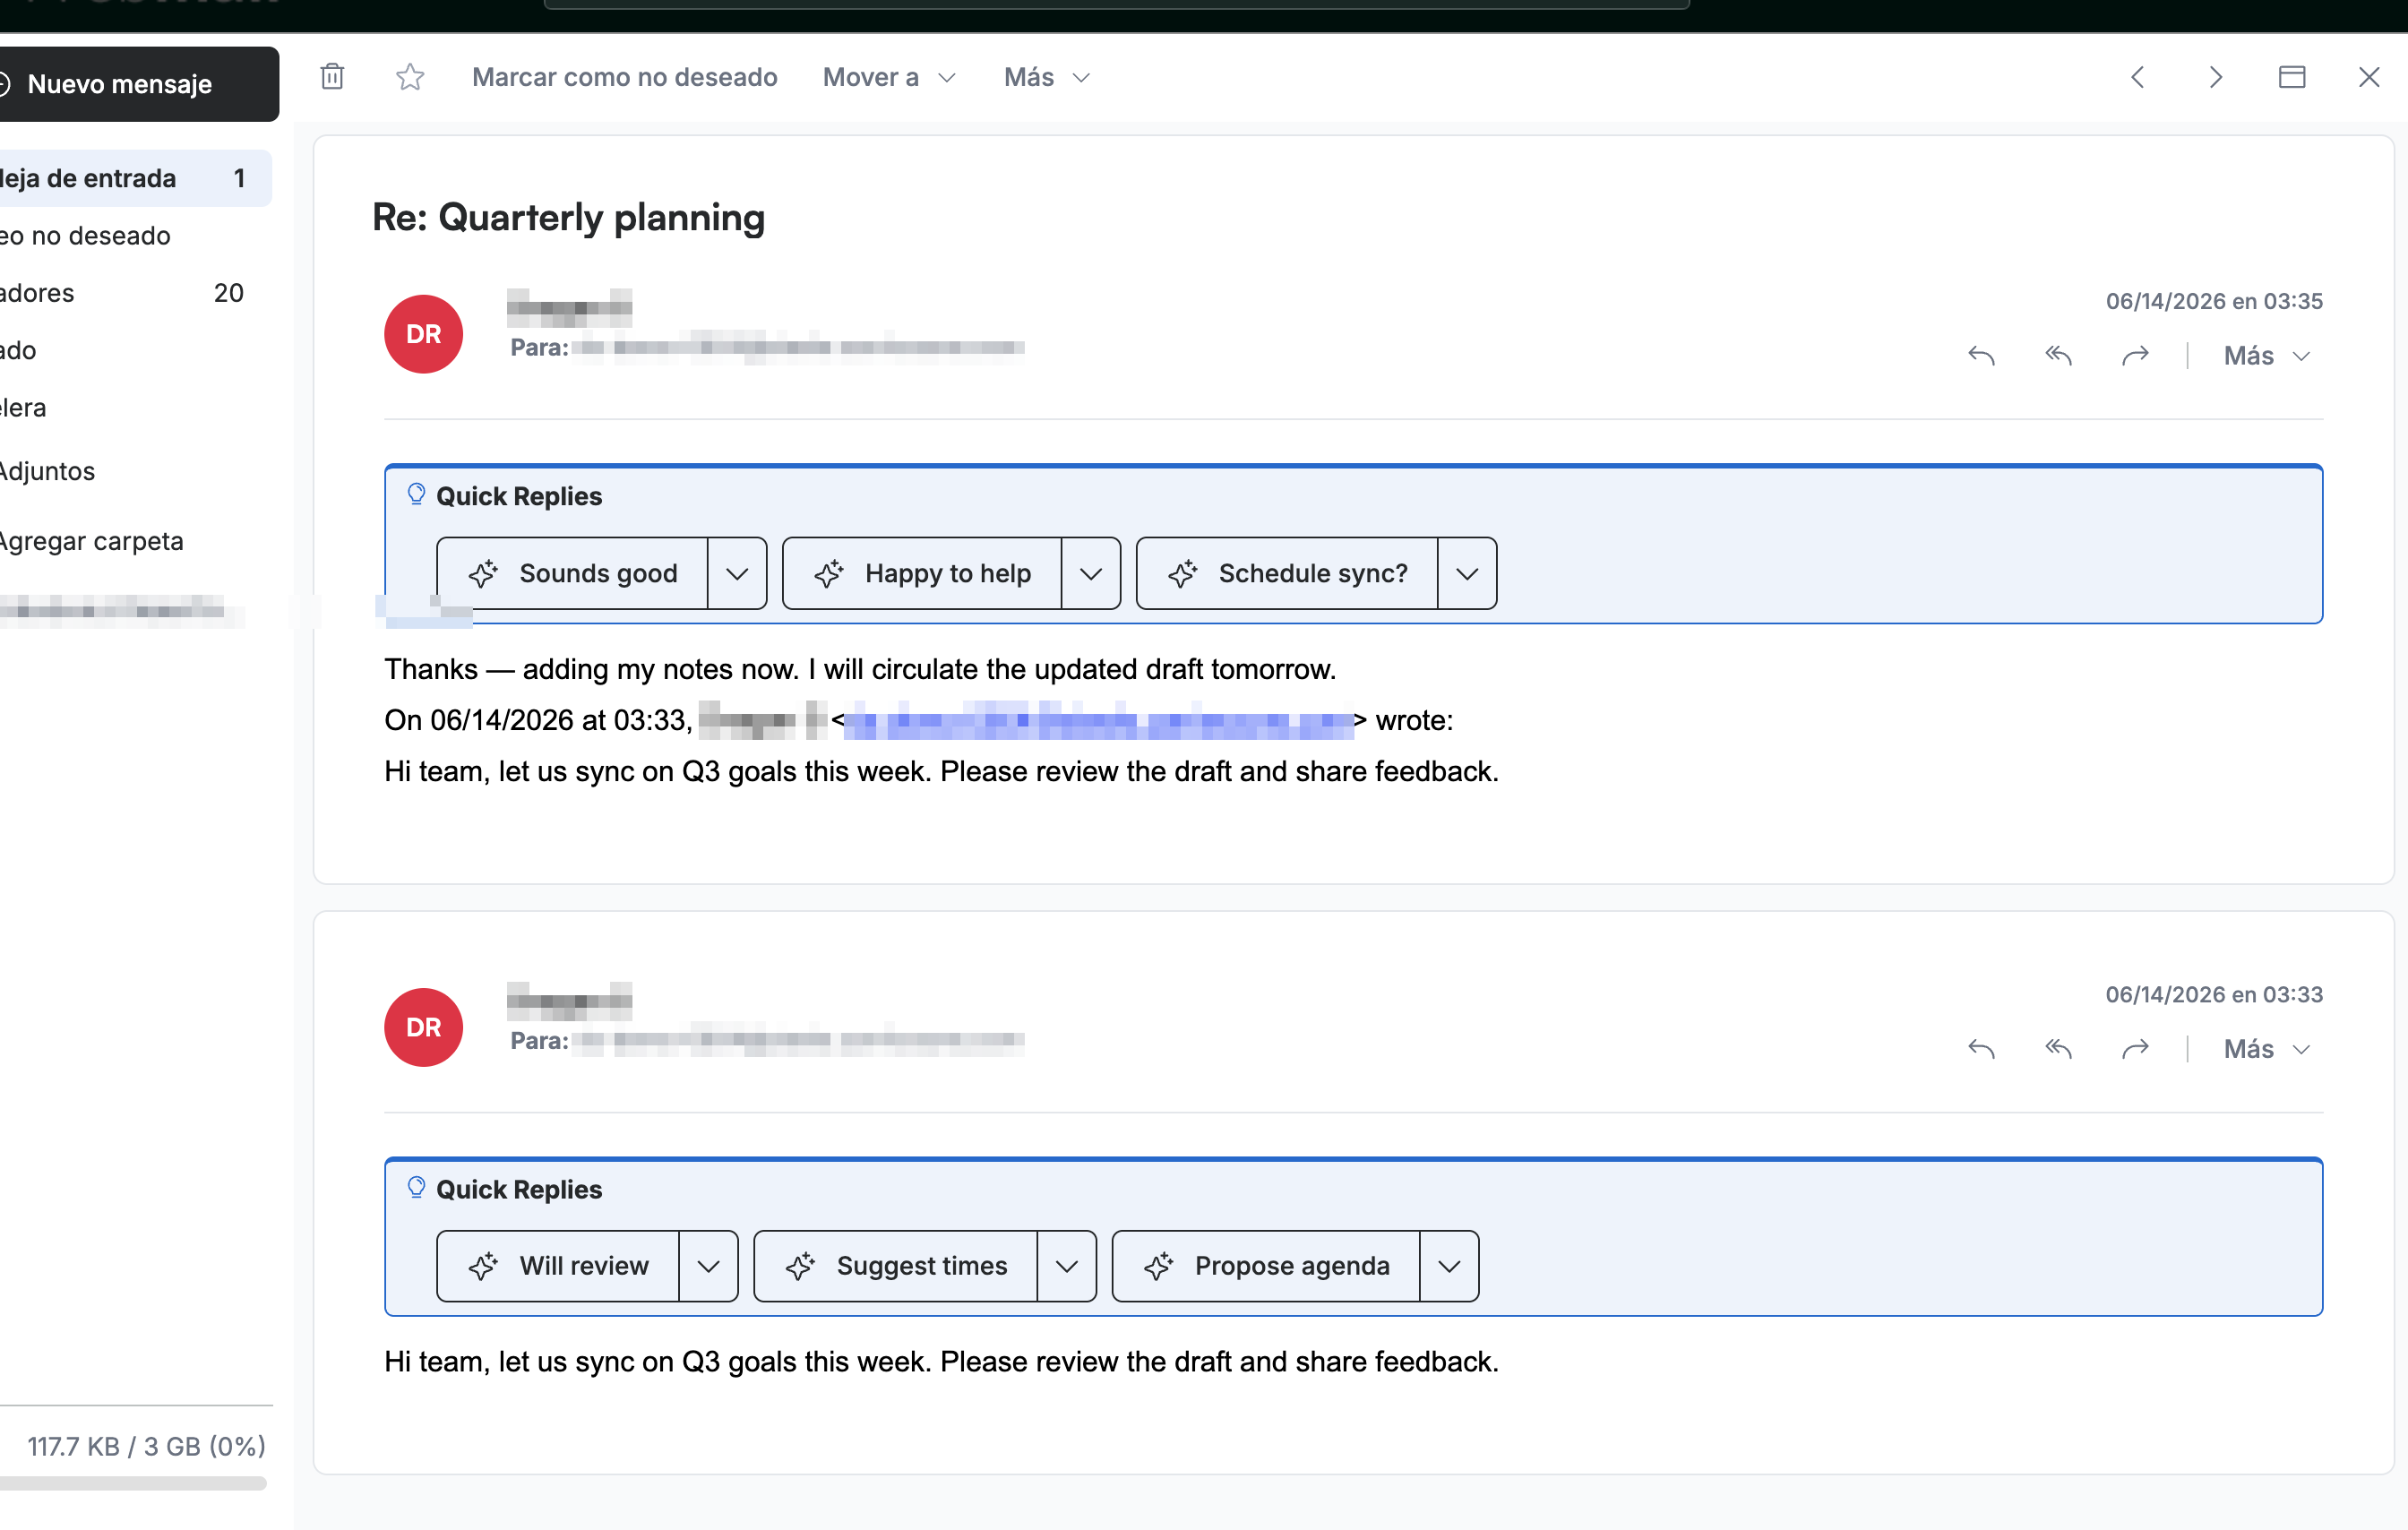Star this conversation

click(410, 77)
